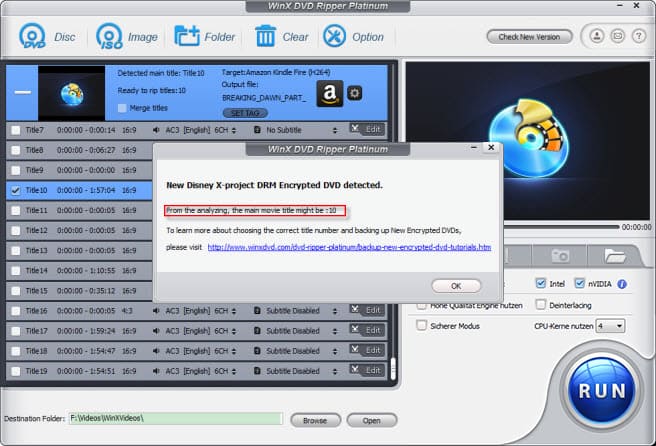656x446 pixels.
Task: Add a DVD Folder source
Action: (x=204, y=37)
